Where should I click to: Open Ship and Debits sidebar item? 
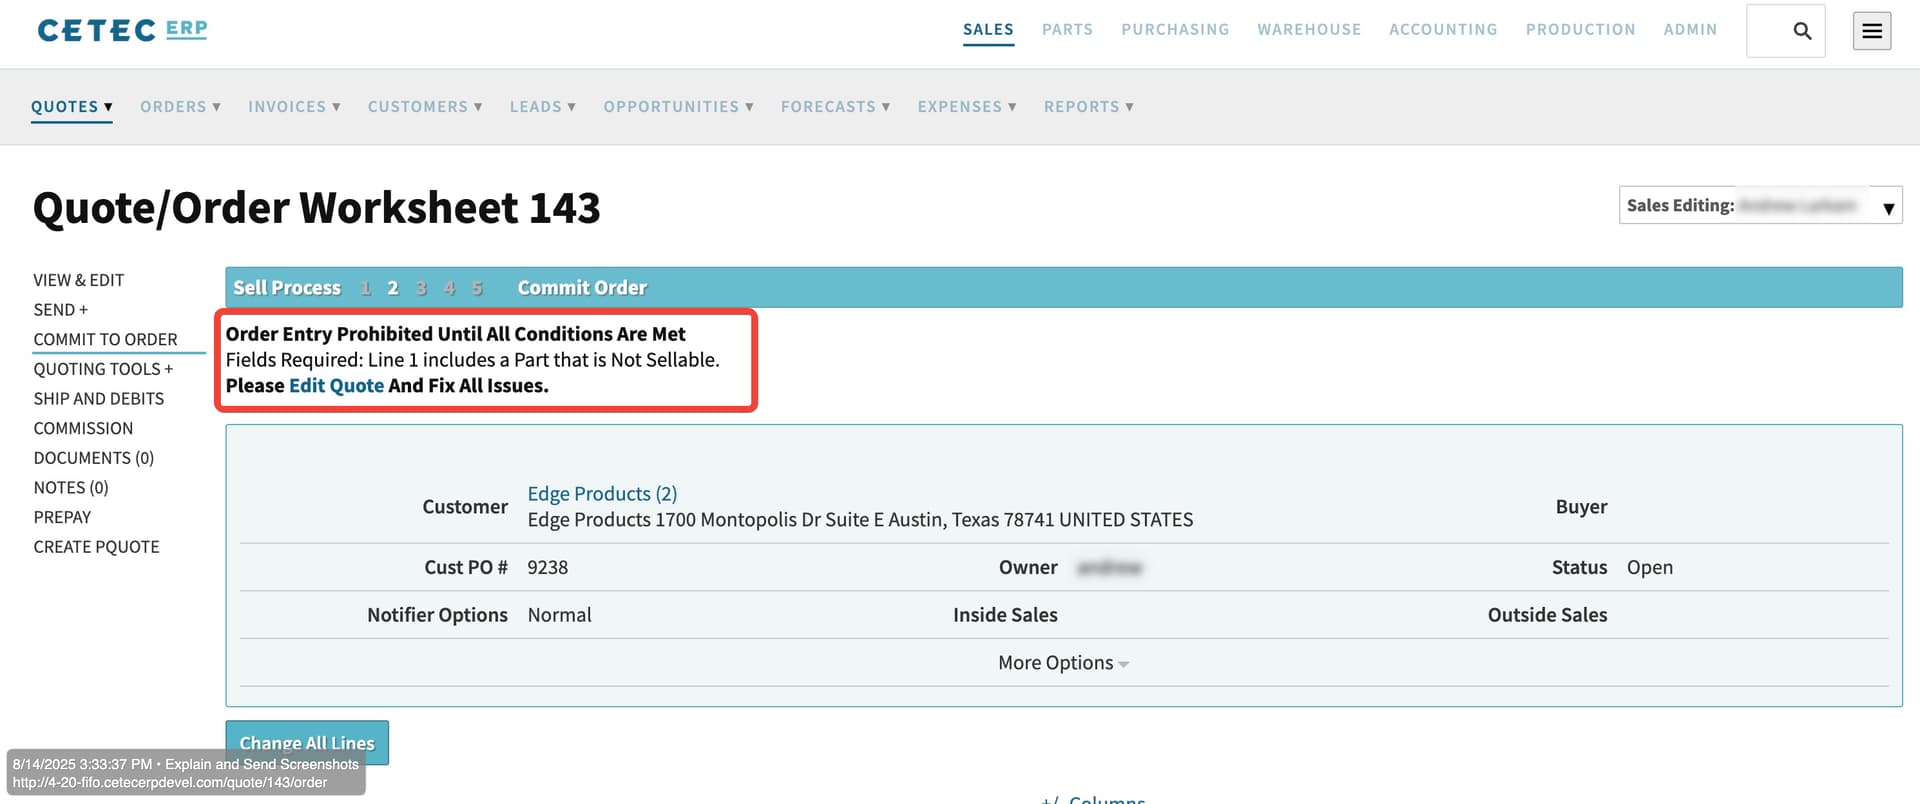[99, 399]
